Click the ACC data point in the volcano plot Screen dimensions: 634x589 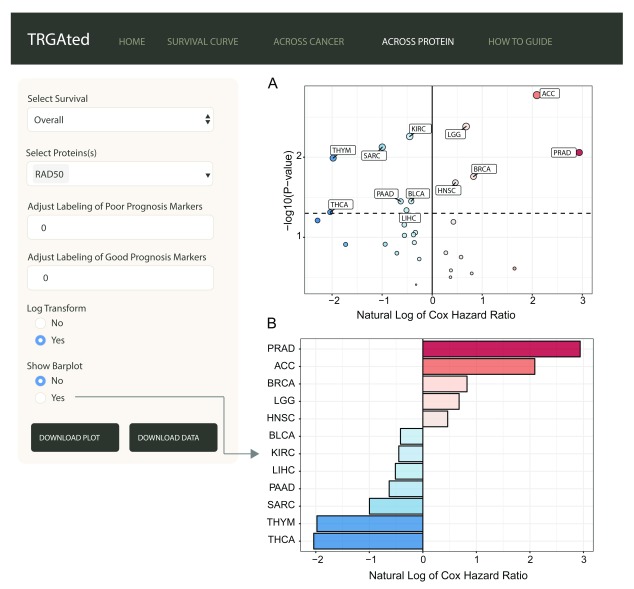[x=537, y=95]
